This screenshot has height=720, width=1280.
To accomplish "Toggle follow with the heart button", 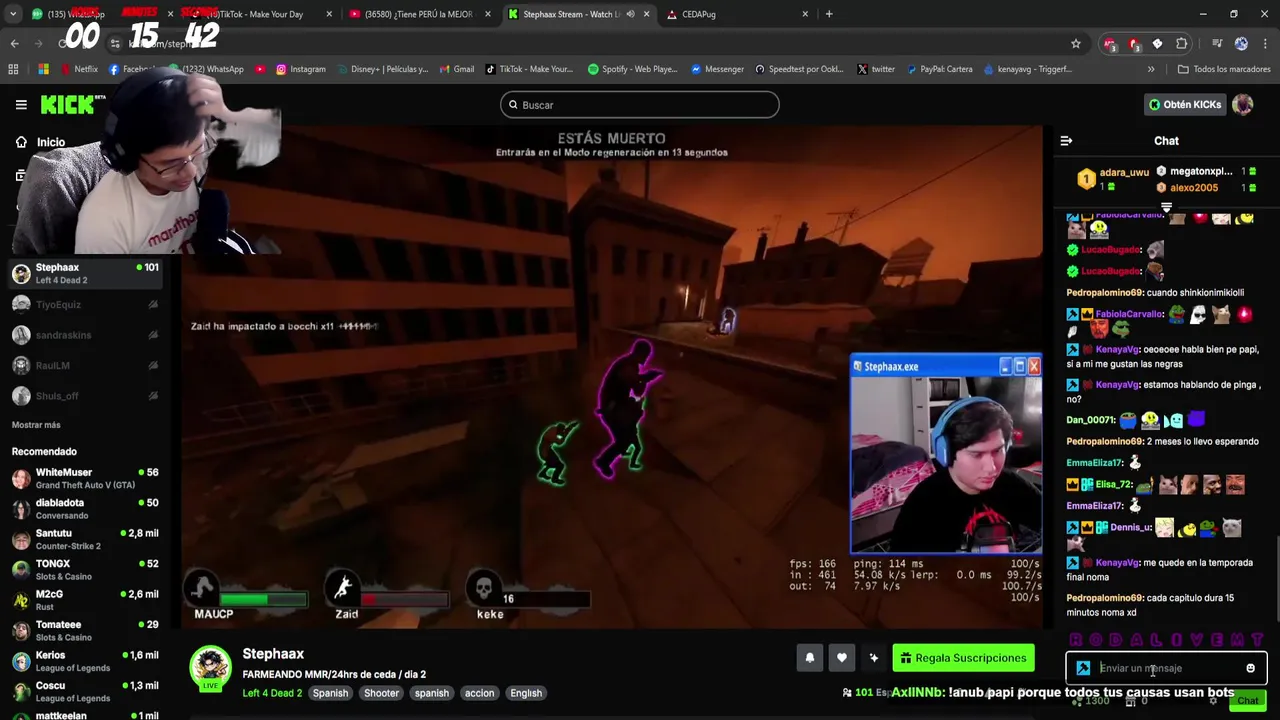I will pyautogui.click(x=842, y=658).
